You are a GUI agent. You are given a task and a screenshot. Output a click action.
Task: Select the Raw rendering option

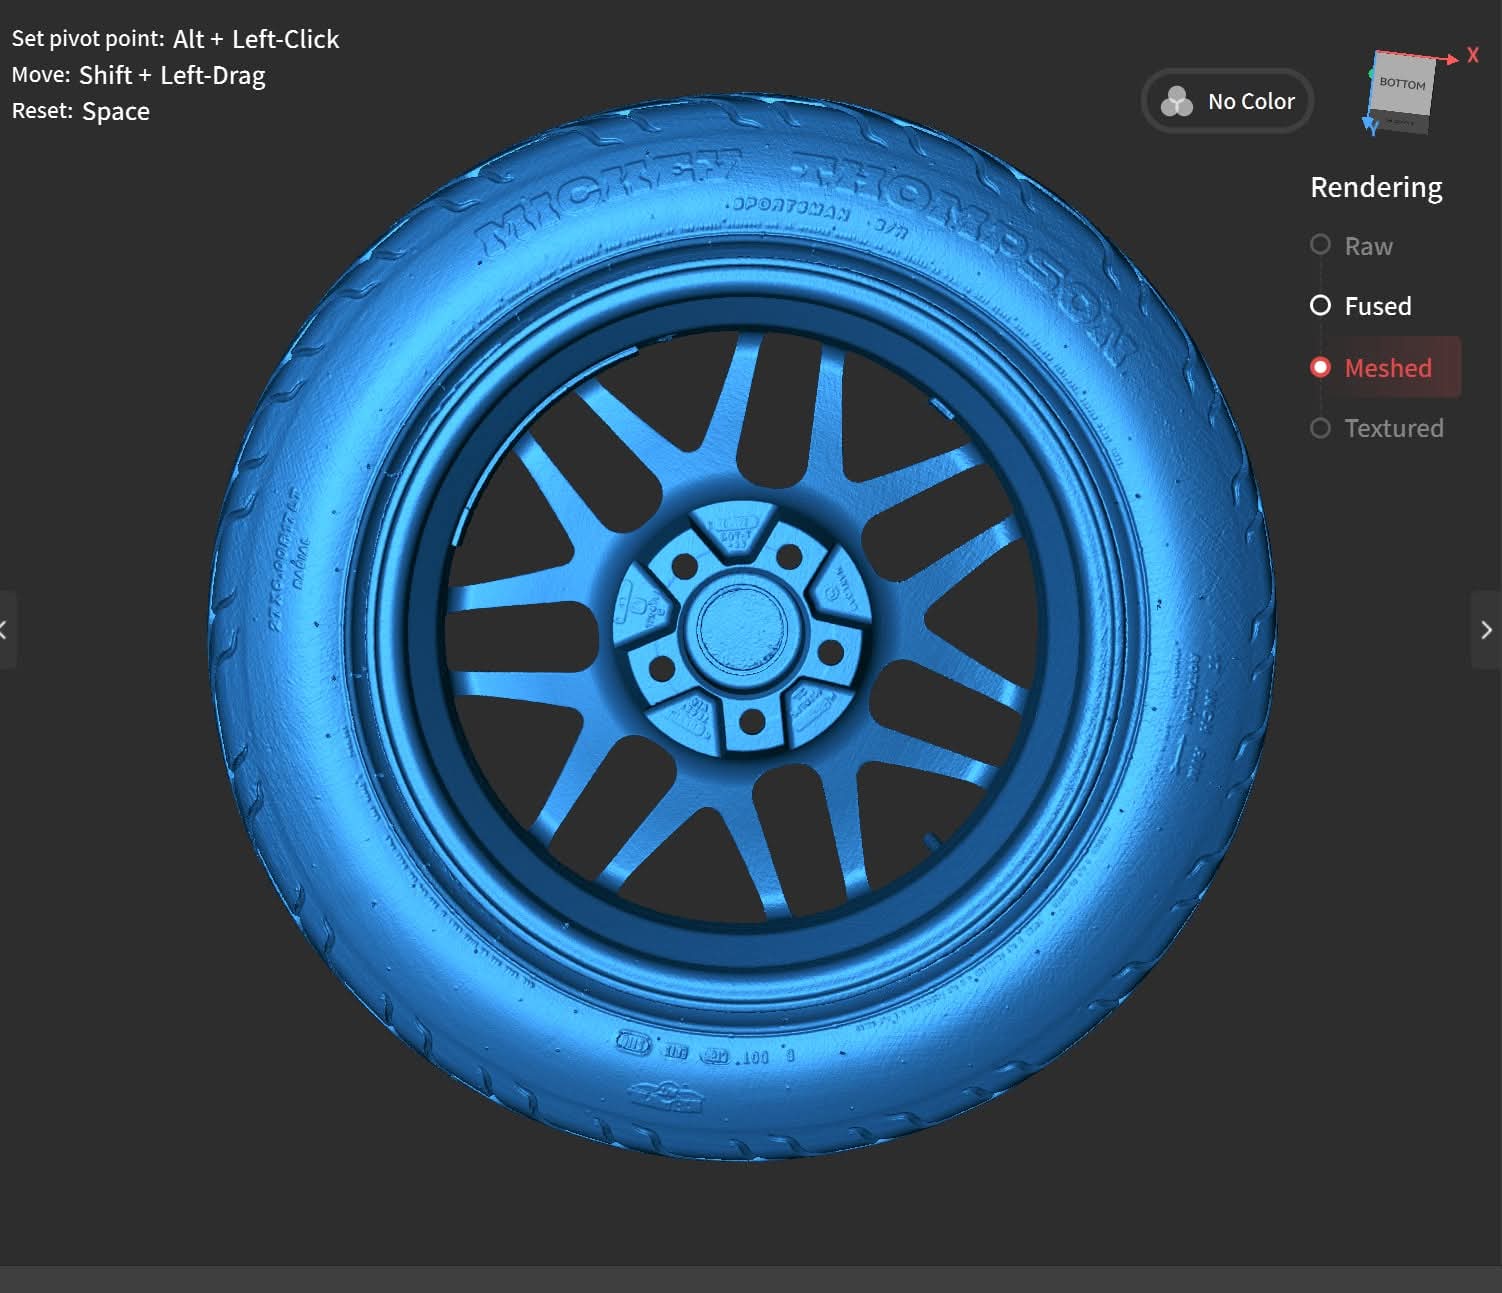[x=1351, y=246]
